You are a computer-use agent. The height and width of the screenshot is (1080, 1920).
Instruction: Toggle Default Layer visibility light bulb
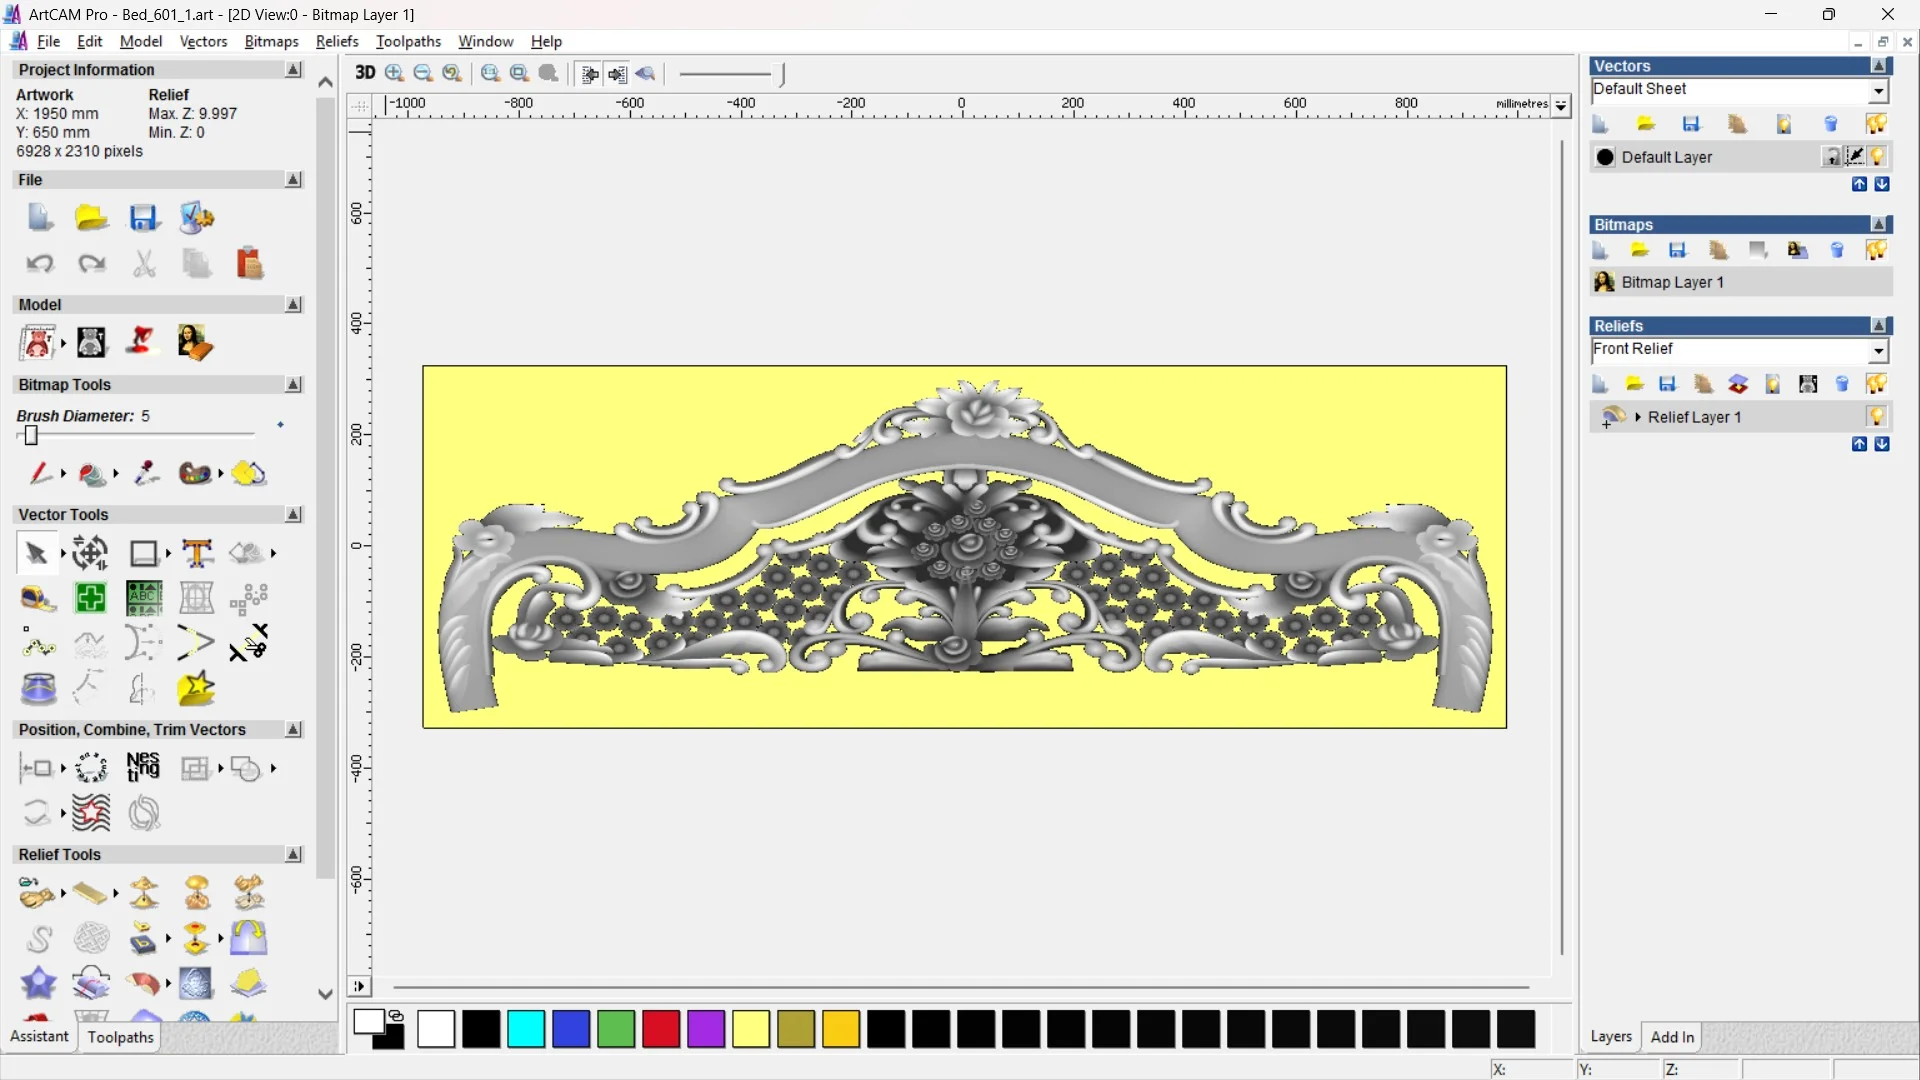tap(1877, 157)
